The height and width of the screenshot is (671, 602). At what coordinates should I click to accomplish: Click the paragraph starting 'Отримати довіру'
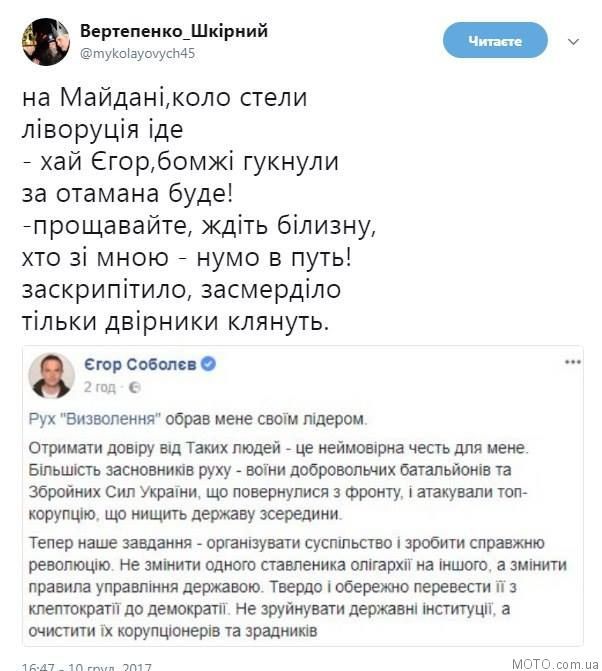[x=279, y=481]
